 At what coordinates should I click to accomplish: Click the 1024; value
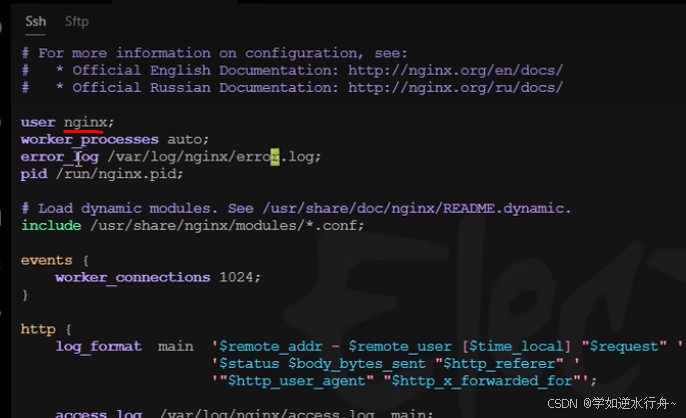240,277
